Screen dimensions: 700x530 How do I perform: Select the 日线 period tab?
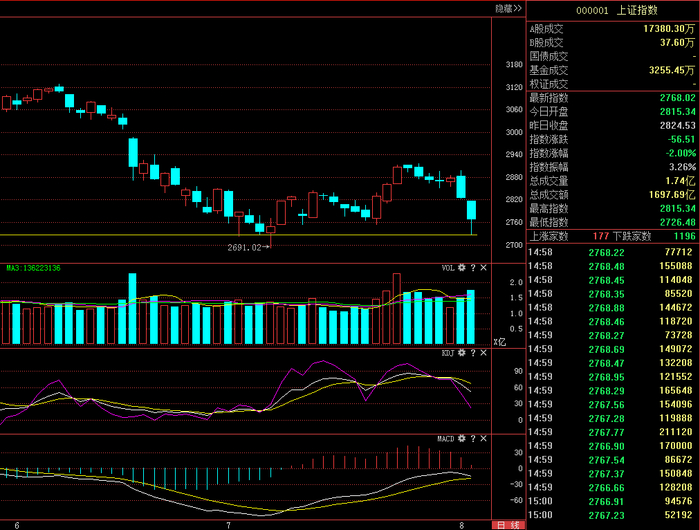point(508,525)
